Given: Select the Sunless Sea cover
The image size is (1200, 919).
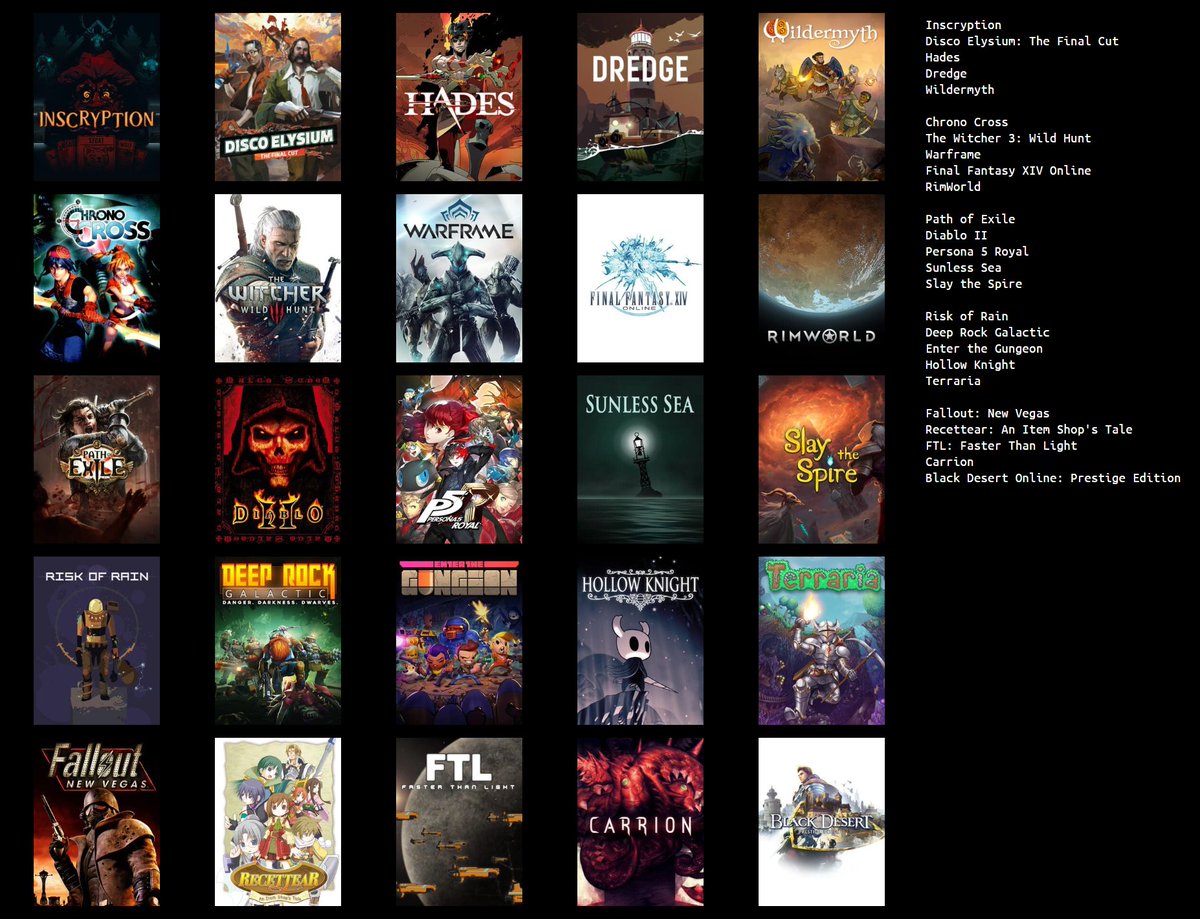Looking at the screenshot, I should 640,459.
